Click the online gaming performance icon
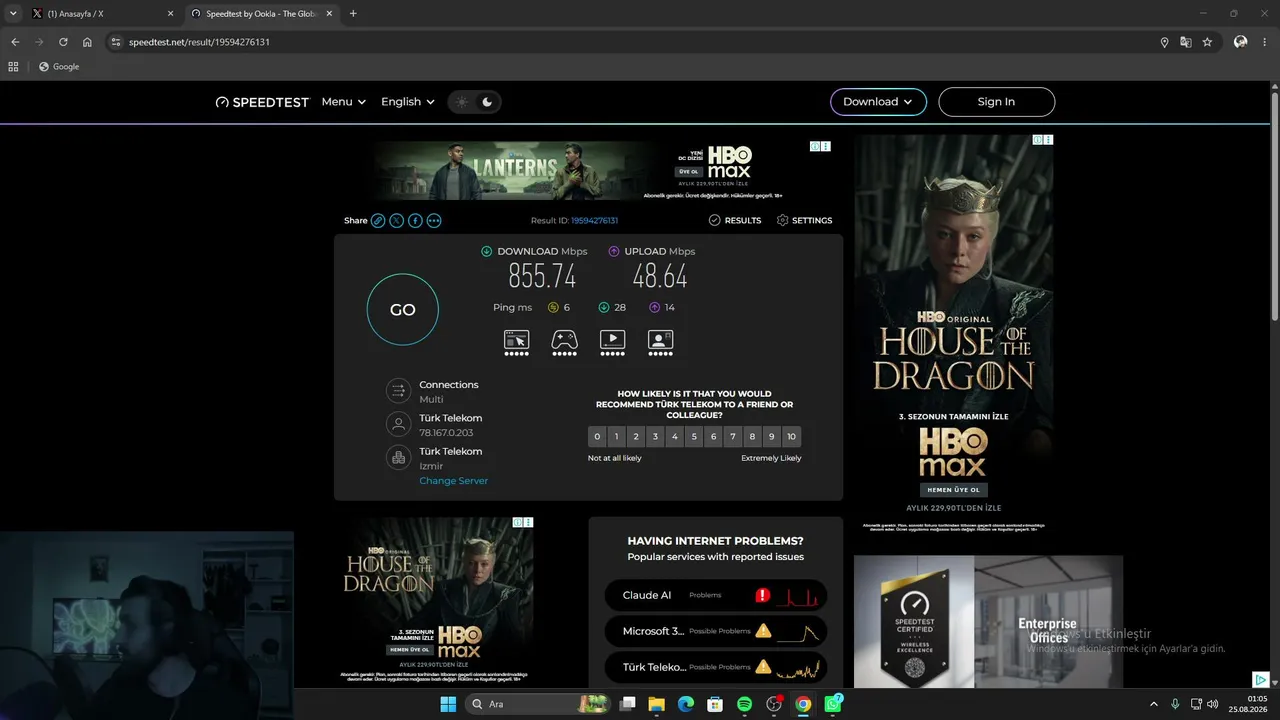The height and width of the screenshot is (720, 1280). pos(565,341)
